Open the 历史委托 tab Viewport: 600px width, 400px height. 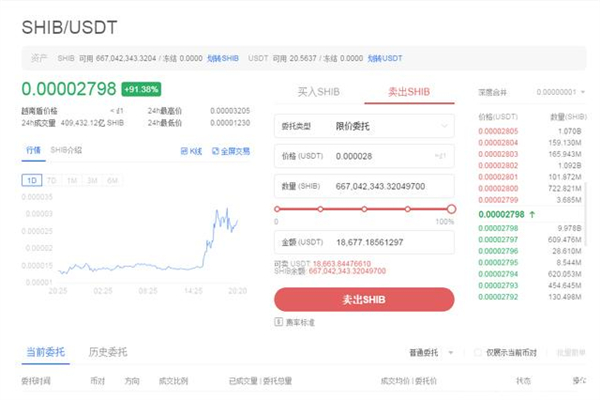[108, 352]
